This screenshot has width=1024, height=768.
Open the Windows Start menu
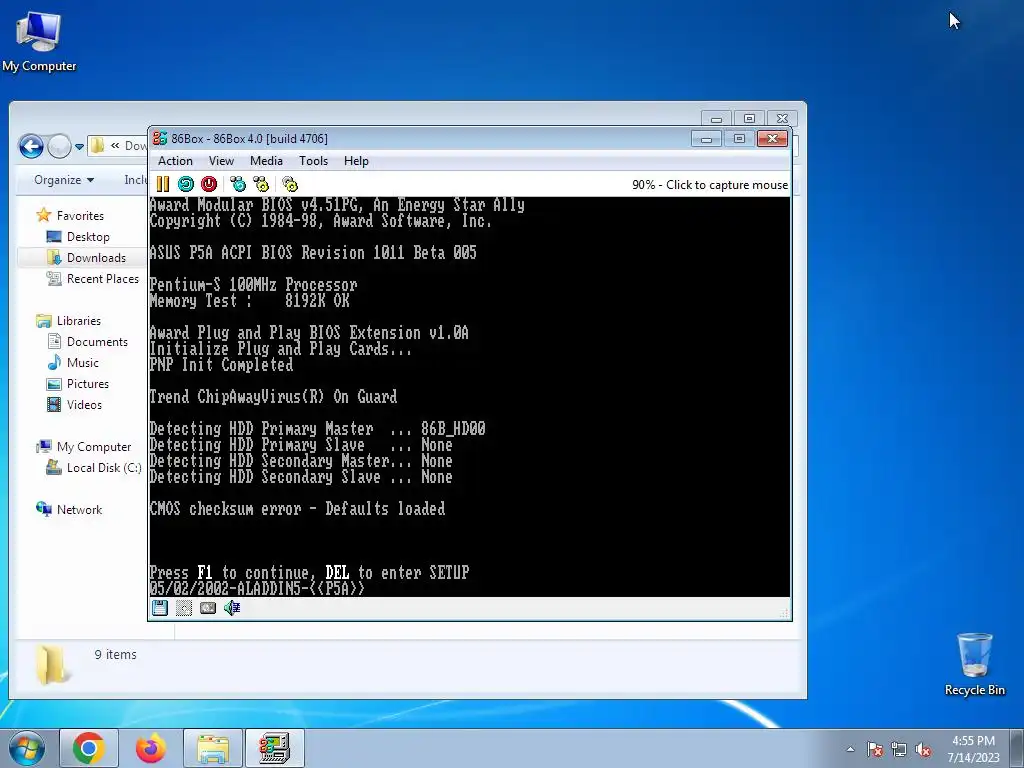click(x=27, y=748)
